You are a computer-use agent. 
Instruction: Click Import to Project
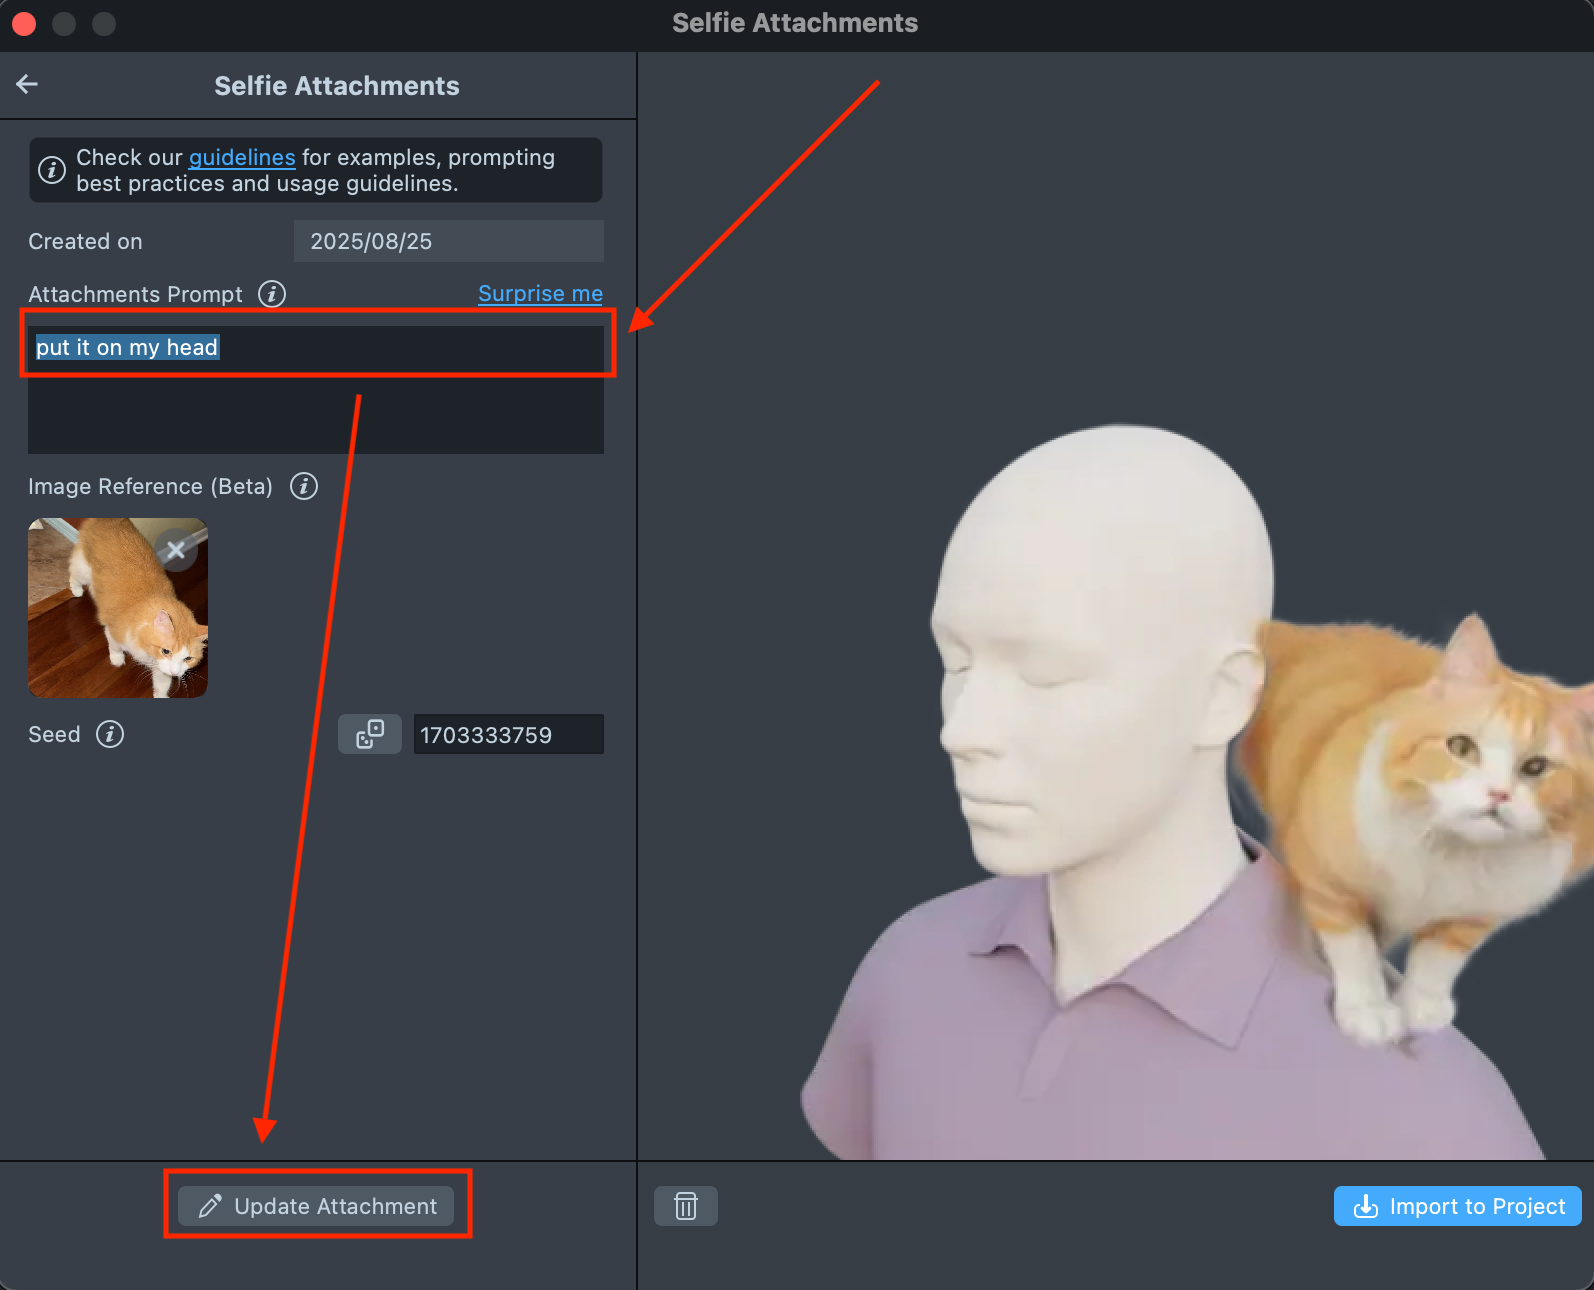(x=1457, y=1206)
